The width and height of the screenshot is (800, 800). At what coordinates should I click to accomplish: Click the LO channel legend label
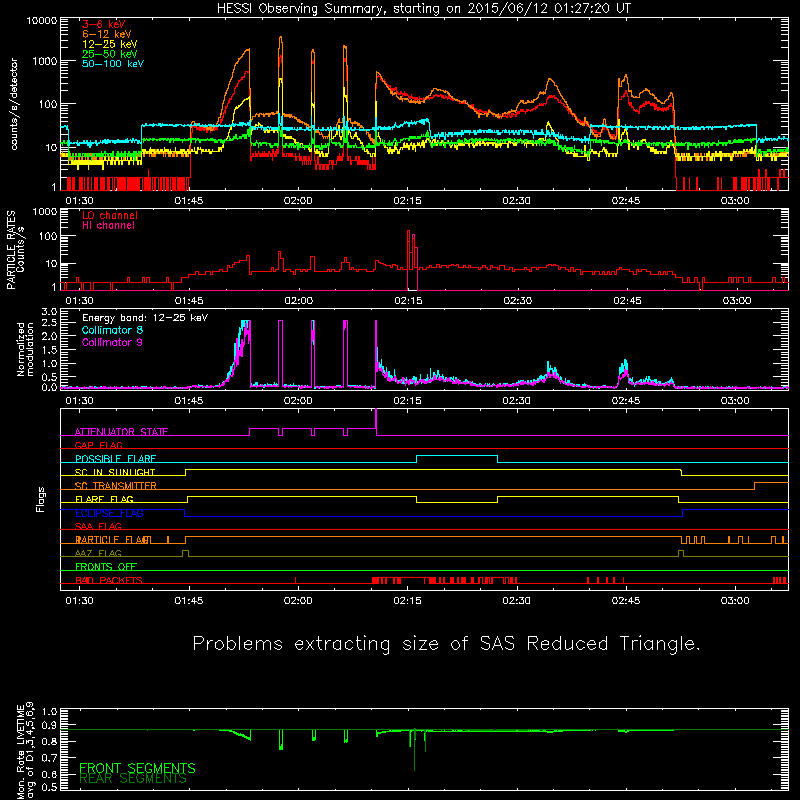coord(109,215)
